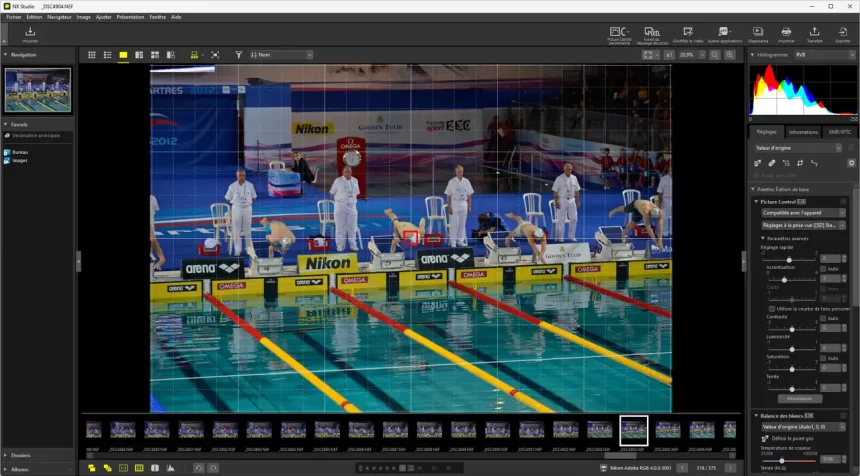Select the Bureau folder in Favoris

point(21,152)
